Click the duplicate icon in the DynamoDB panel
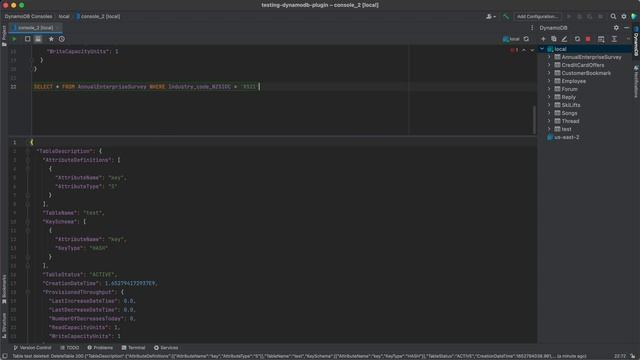This screenshot has height=360, width=640. coord(554,39)
